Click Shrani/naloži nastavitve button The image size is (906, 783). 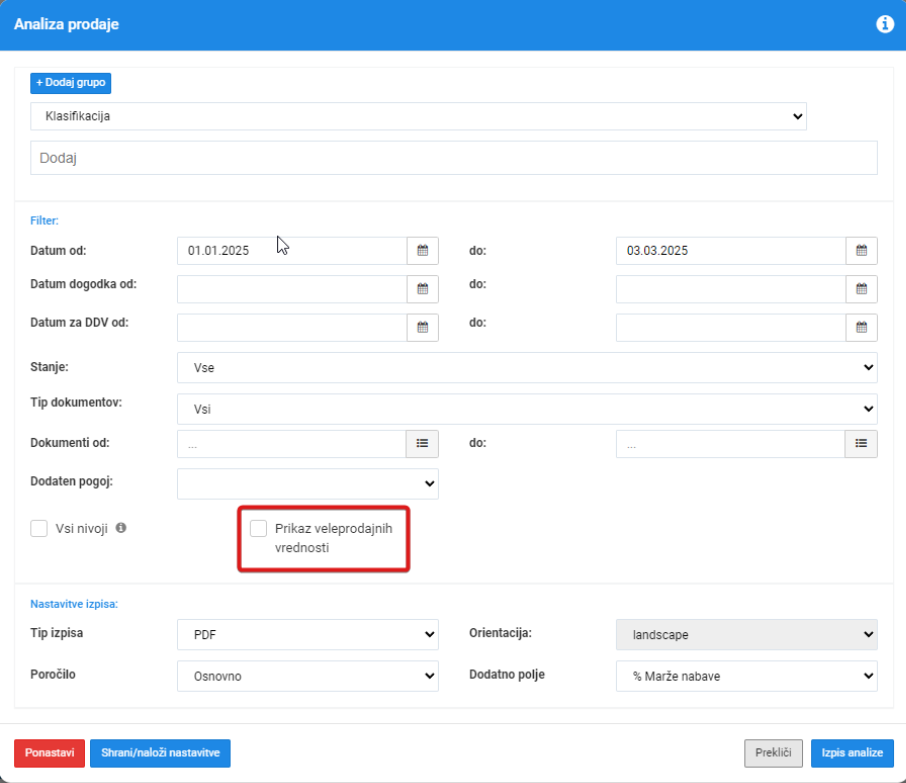click(160, 753)
